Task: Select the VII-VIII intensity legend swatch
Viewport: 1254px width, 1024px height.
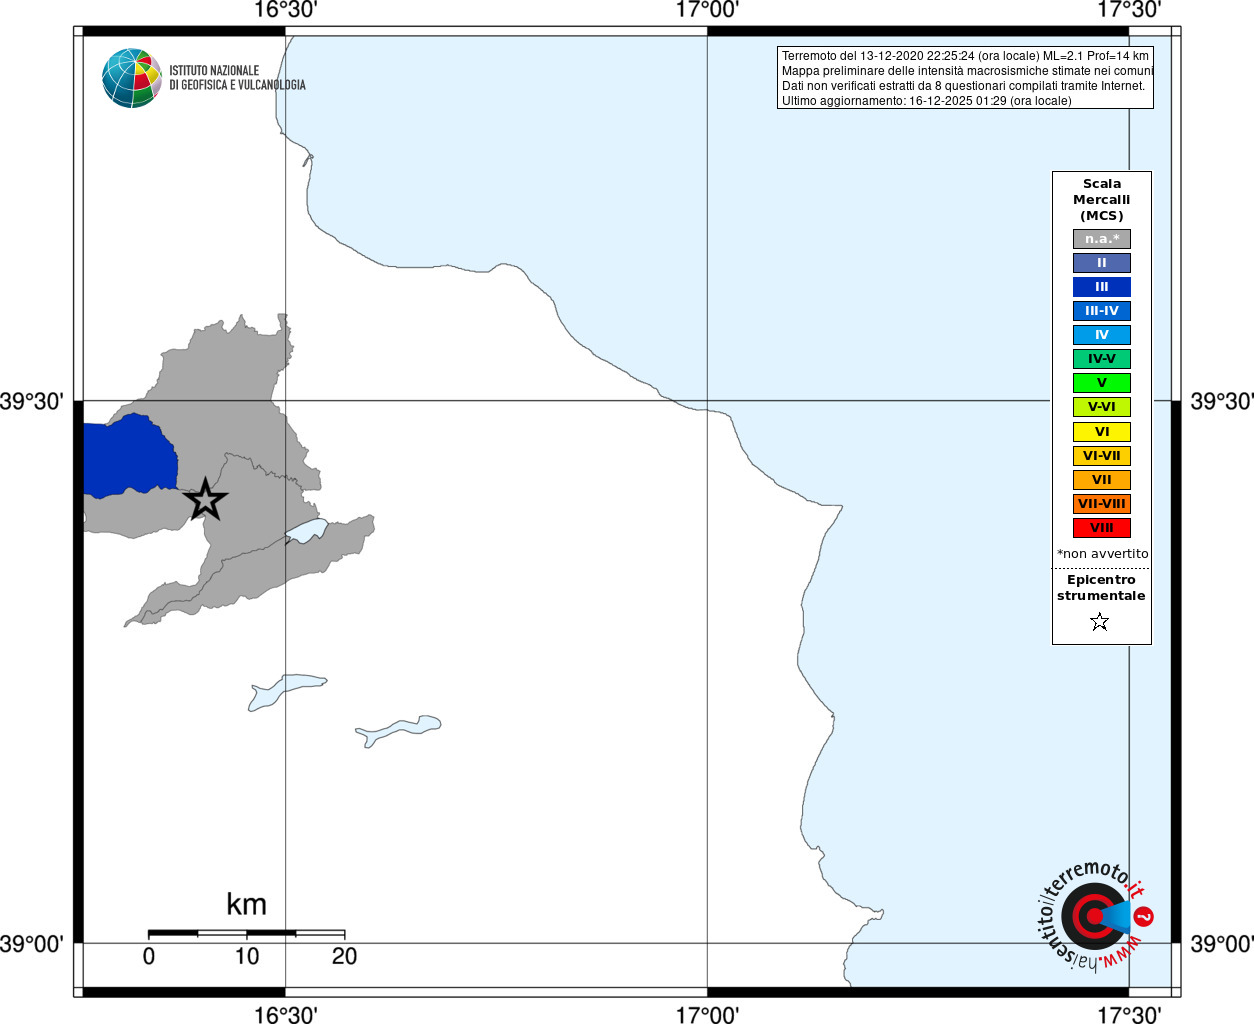Action: 1102,504
